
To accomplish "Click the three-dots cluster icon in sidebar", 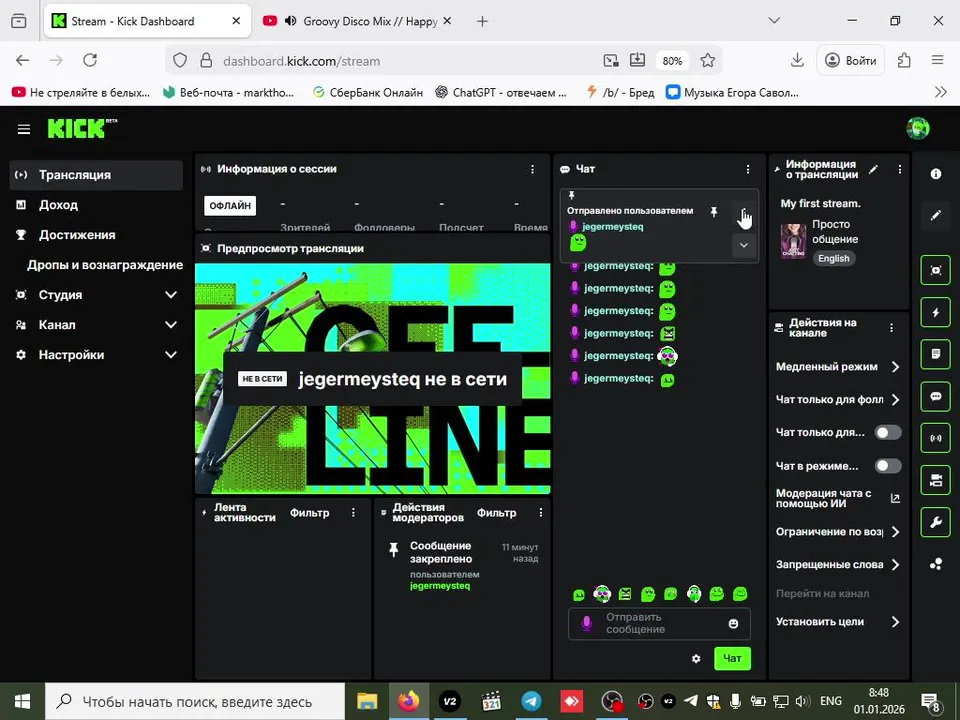I will point(936,564).
